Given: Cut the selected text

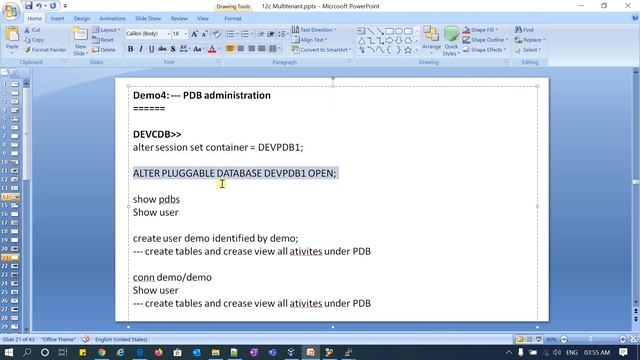Looking at the screenshot, I should pos(32,30).
